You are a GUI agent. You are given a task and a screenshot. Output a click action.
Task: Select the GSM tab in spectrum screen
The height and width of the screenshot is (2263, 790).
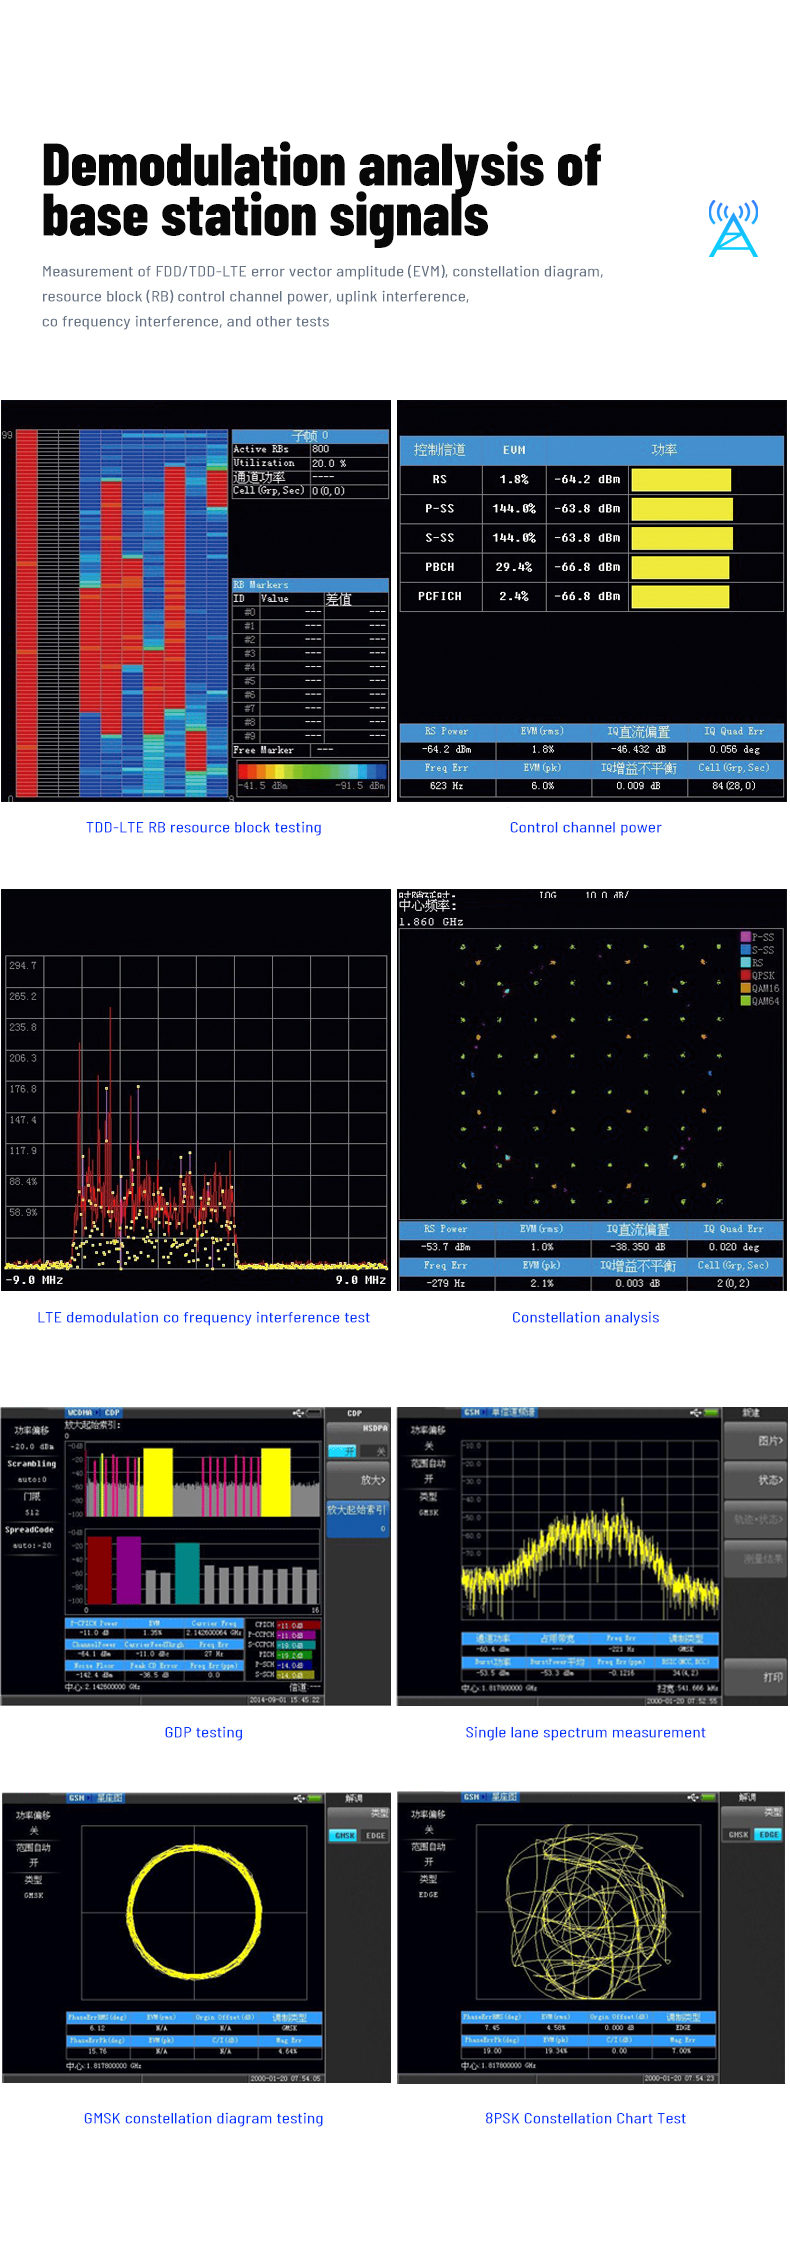472,1412
